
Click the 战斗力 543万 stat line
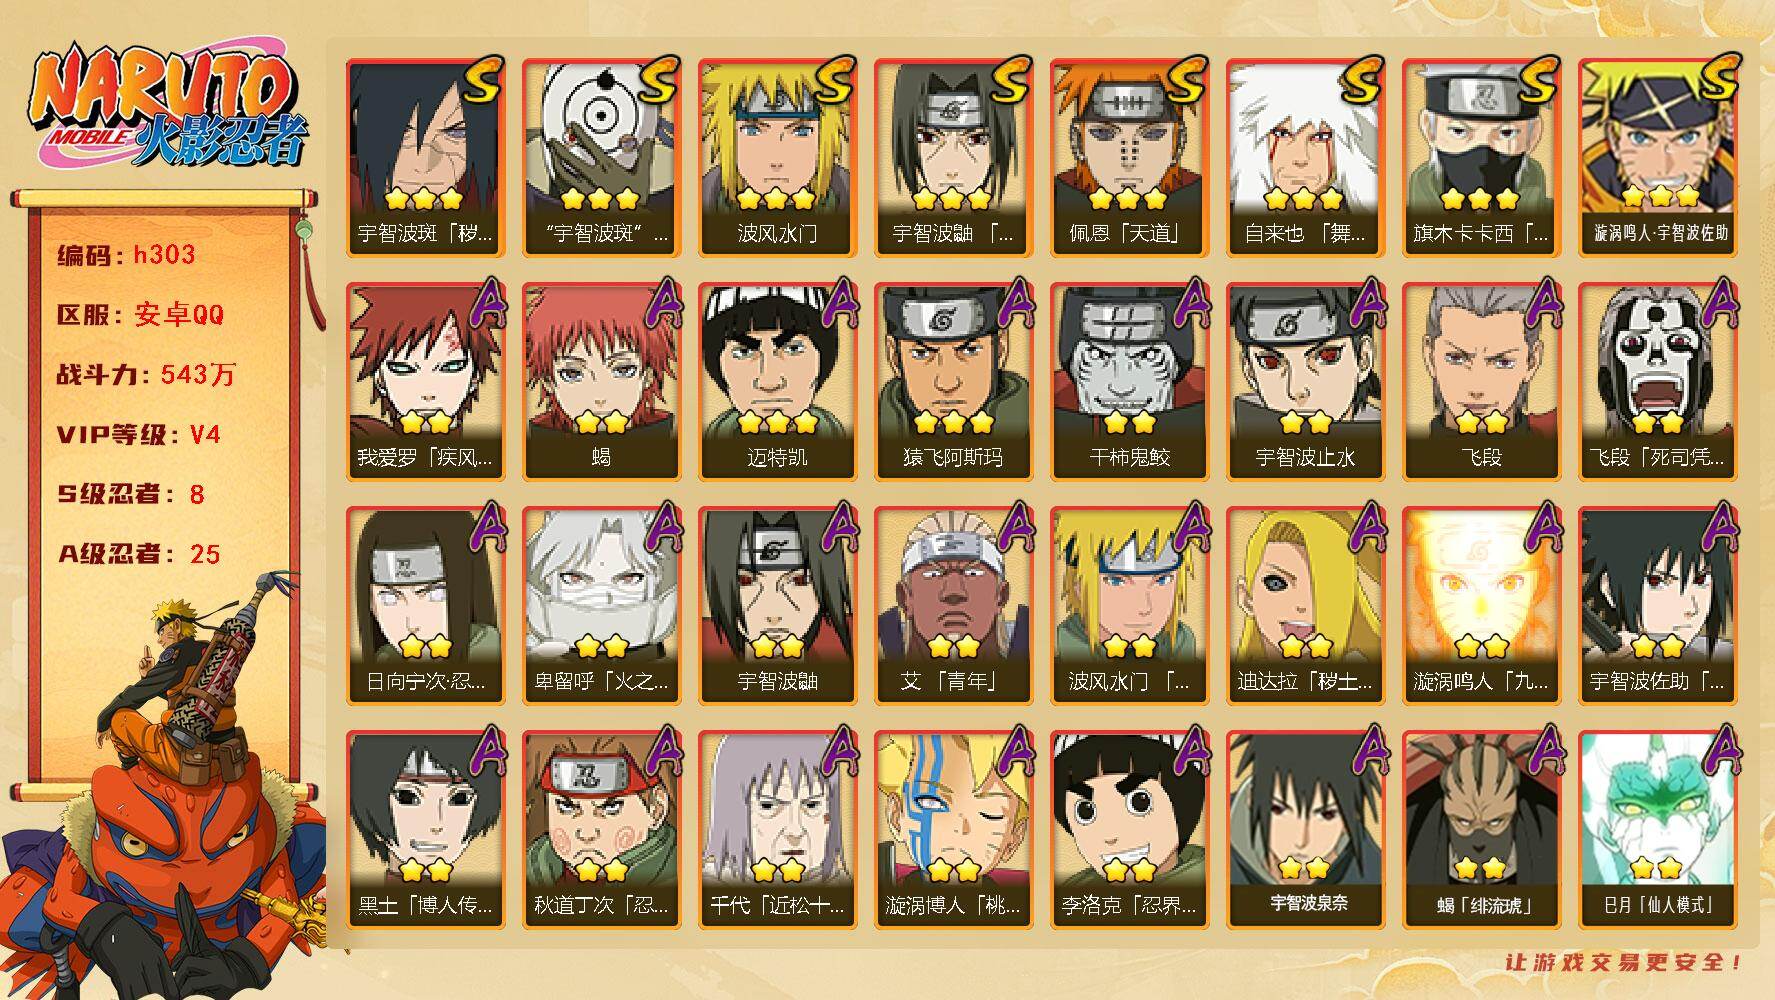click(x=147, y=375)
